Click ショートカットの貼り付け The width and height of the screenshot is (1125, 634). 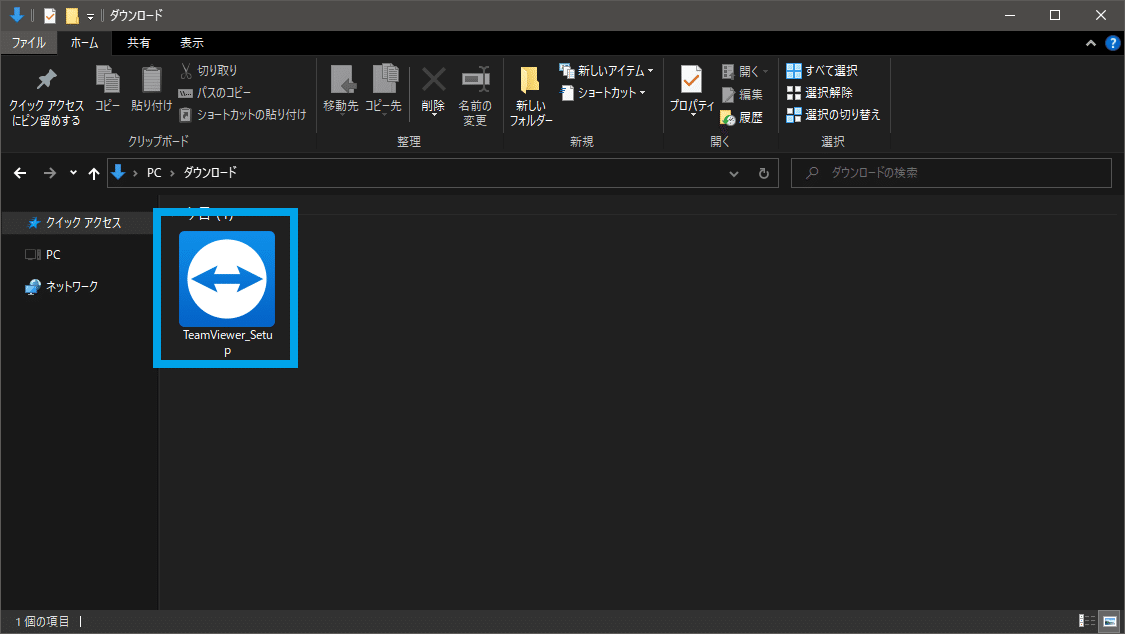[x=243, y=115]
